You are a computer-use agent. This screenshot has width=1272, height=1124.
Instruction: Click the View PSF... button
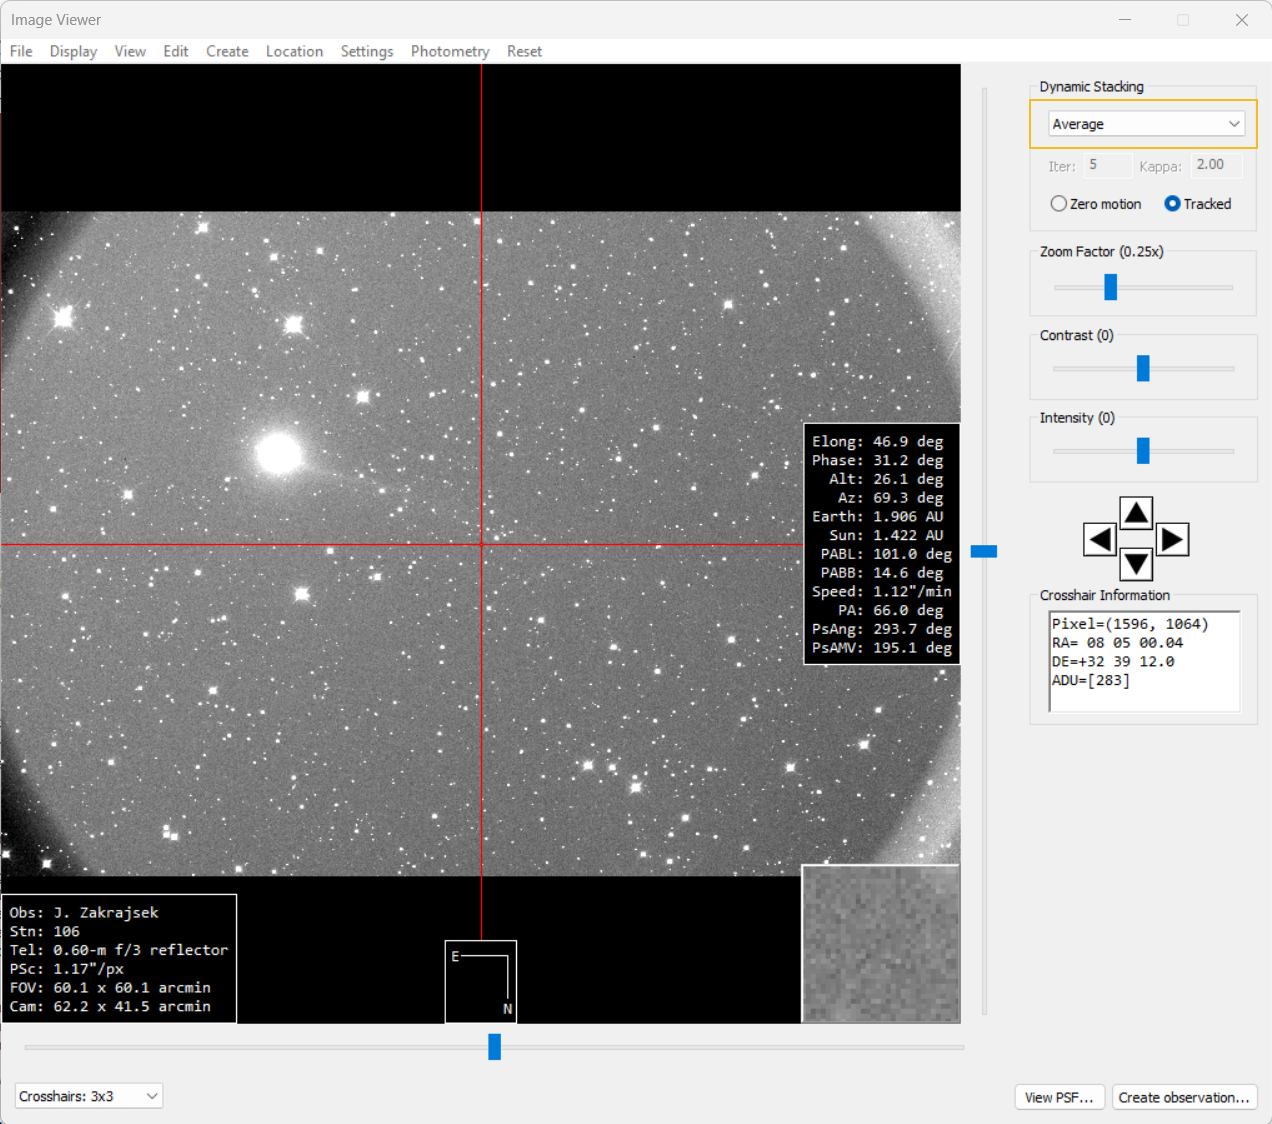pos(1059,1097)
